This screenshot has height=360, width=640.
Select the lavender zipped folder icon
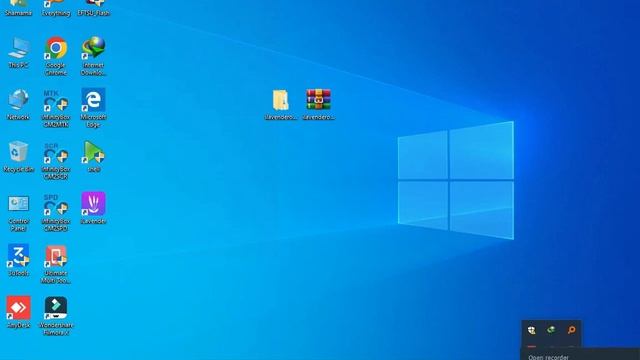[281, 100]
